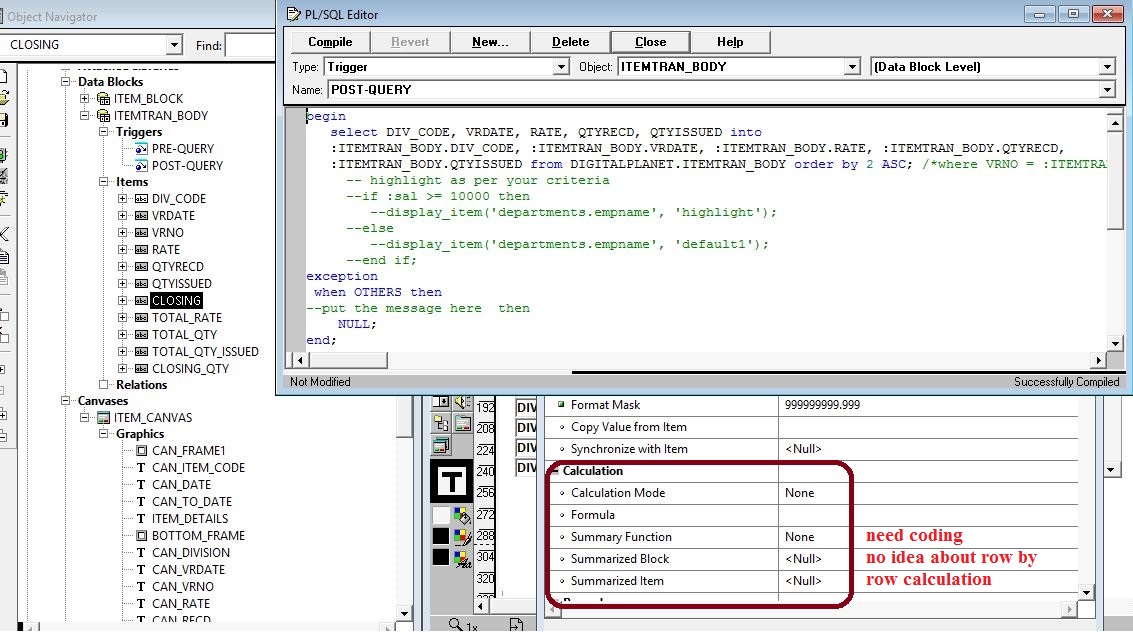Image resolution: width=1133 pixels, height=632 pixels.
Task: Click the white fill color swatch
Action: tap(441, 515)
